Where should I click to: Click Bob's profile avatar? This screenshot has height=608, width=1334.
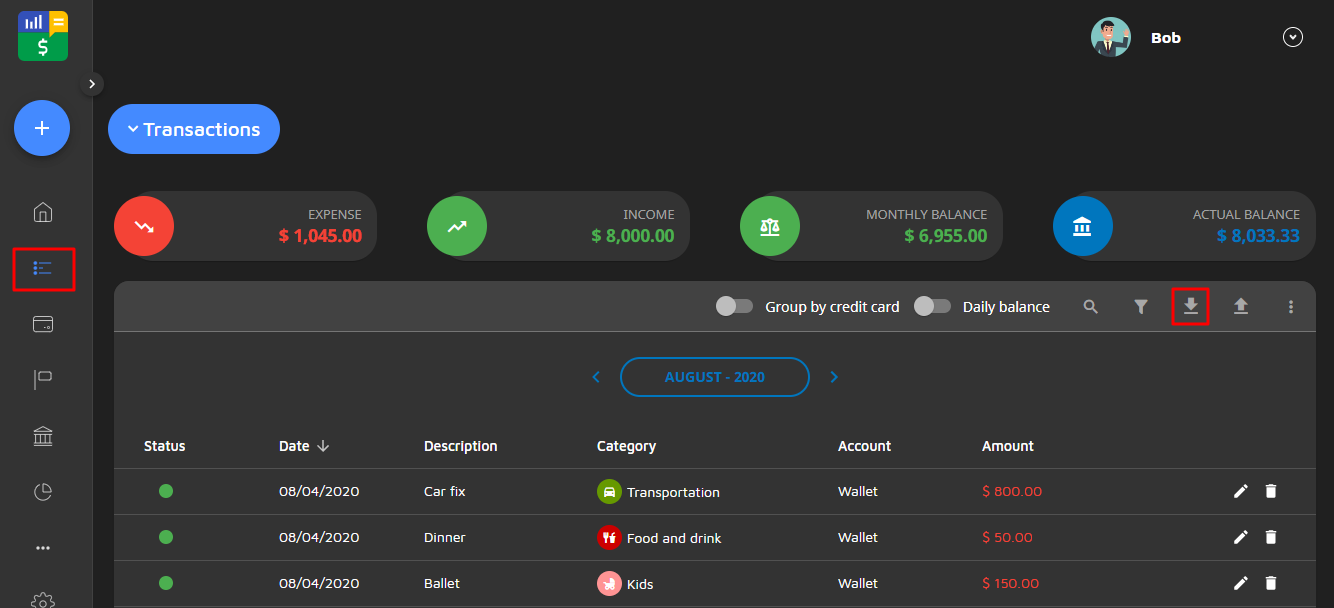click(x=1111, y=37)
